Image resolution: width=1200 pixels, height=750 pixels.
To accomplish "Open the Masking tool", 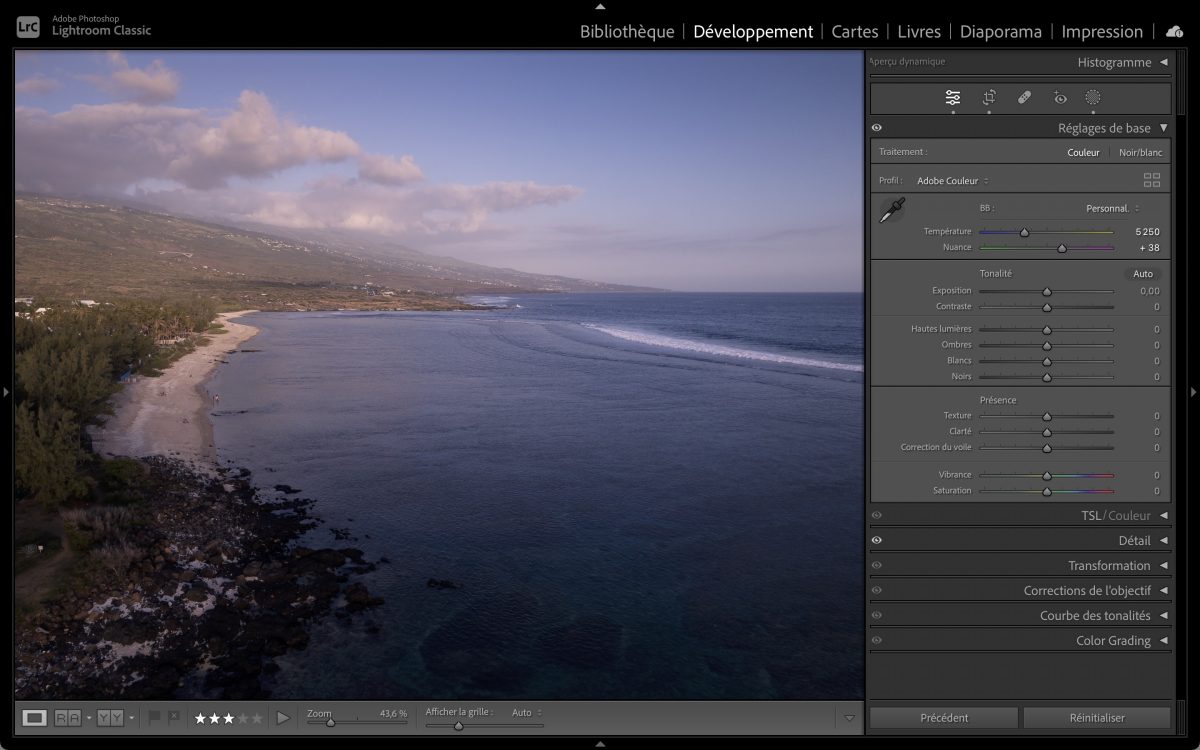I will pyautogui.click(x=1093, y=97).
